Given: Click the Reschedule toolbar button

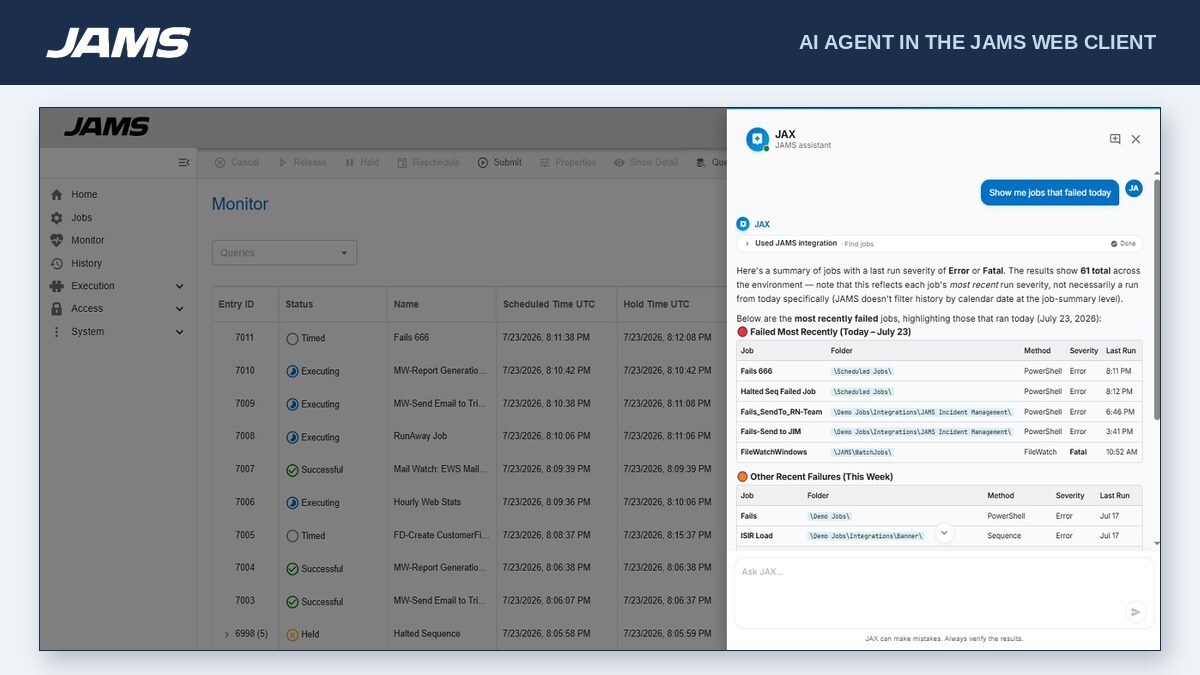Looking at the screenshot, I should click(428, 162).
